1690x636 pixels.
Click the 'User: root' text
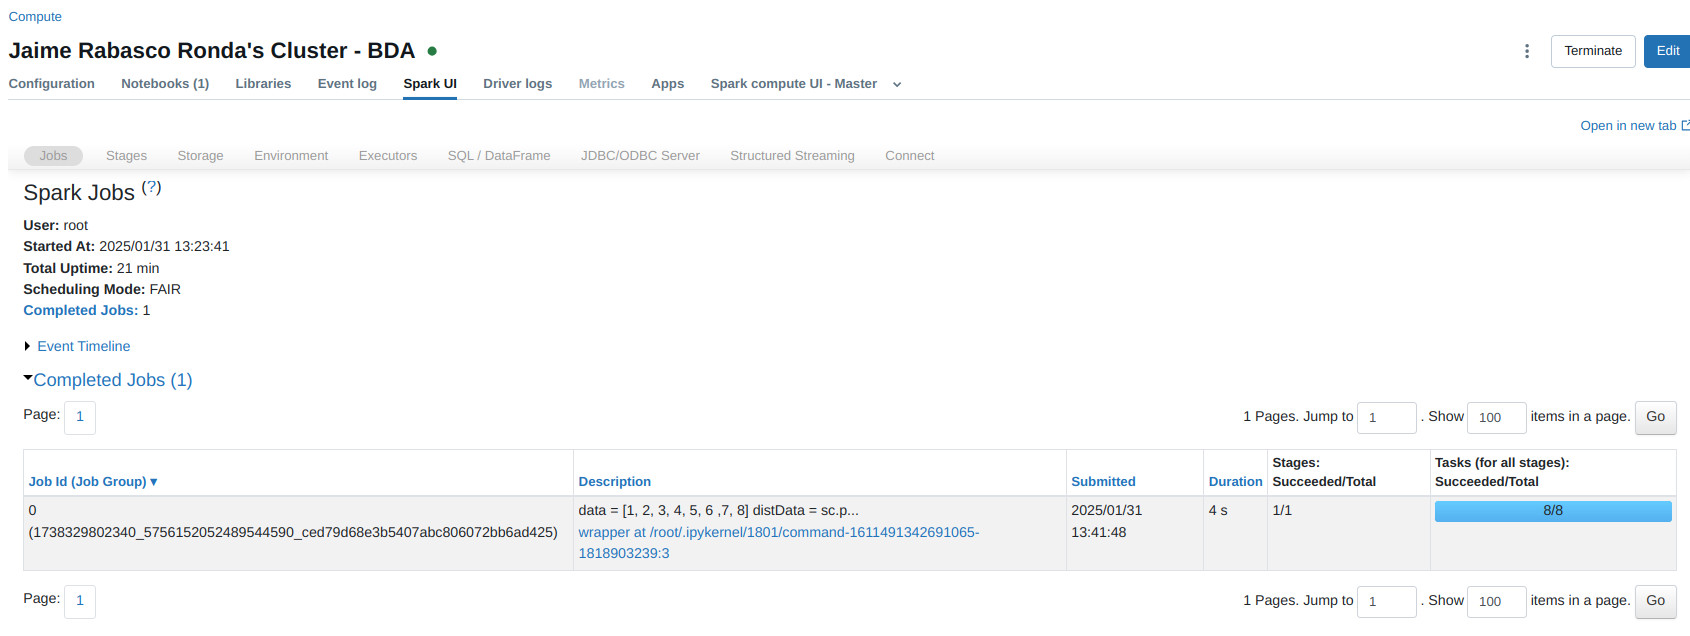55,225
